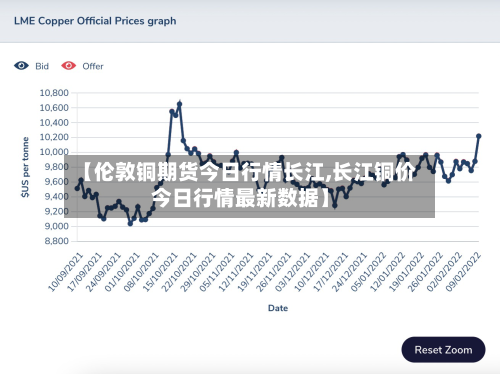Toggle Bid series visibility eye icon

point(21,66)
